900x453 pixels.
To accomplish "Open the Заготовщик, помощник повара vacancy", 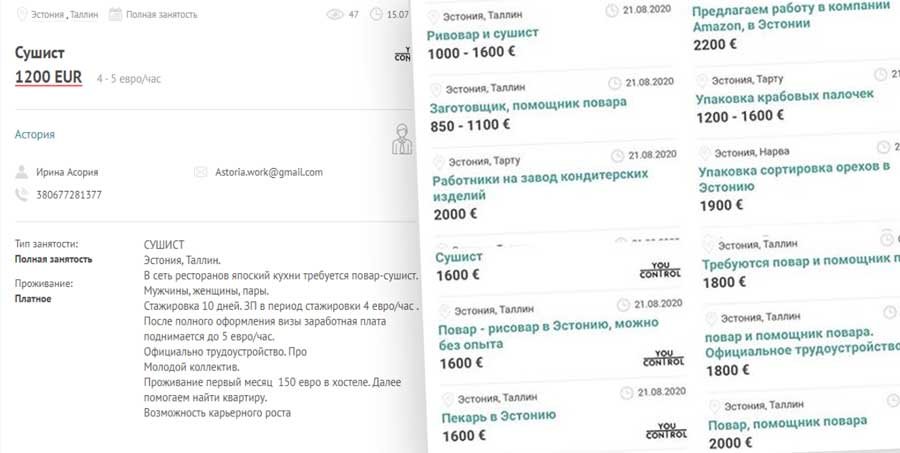I will tap(528, 105).
